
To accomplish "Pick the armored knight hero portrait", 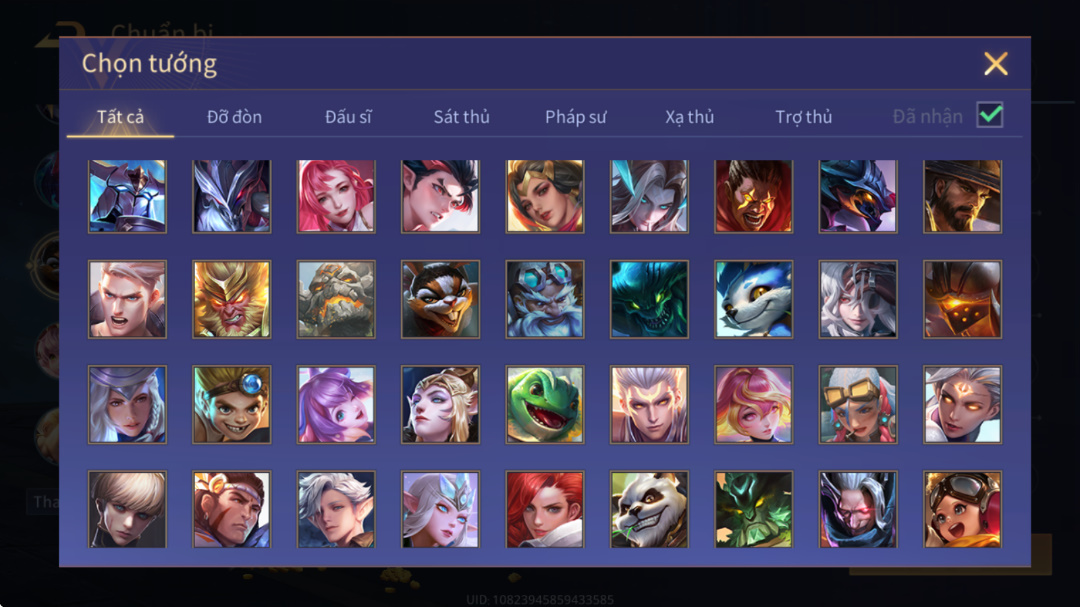I will coord(127,196).
